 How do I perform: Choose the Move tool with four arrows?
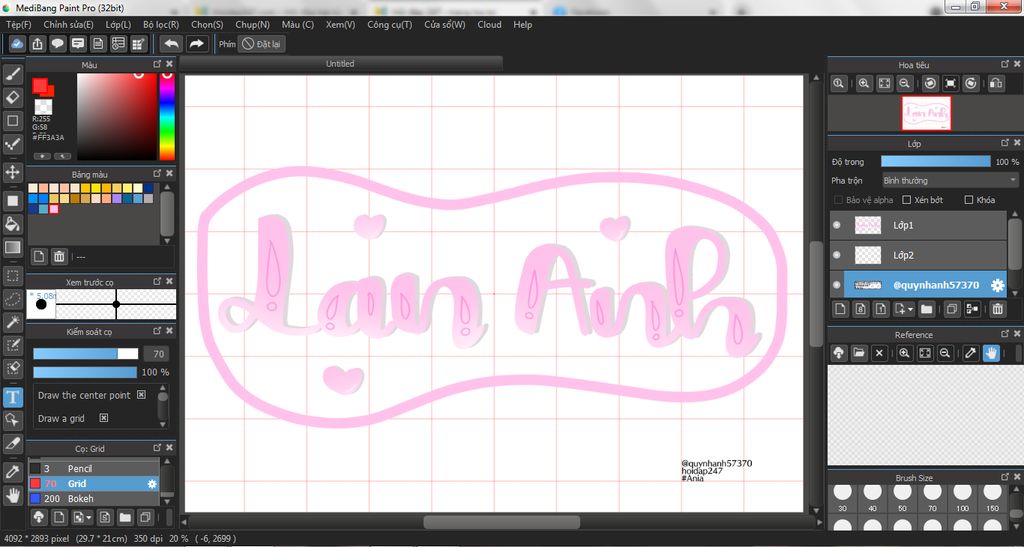click(x=12, y=172)
